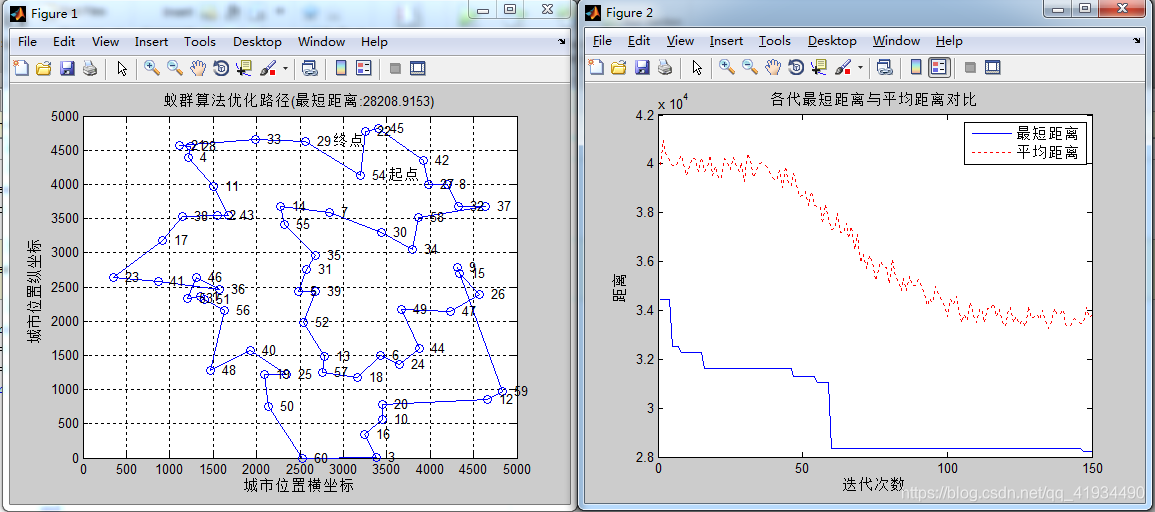Insert Colorbar in Figure 2
The height and width of the screenshot is (512, 1155).
(x=916, y=68)
